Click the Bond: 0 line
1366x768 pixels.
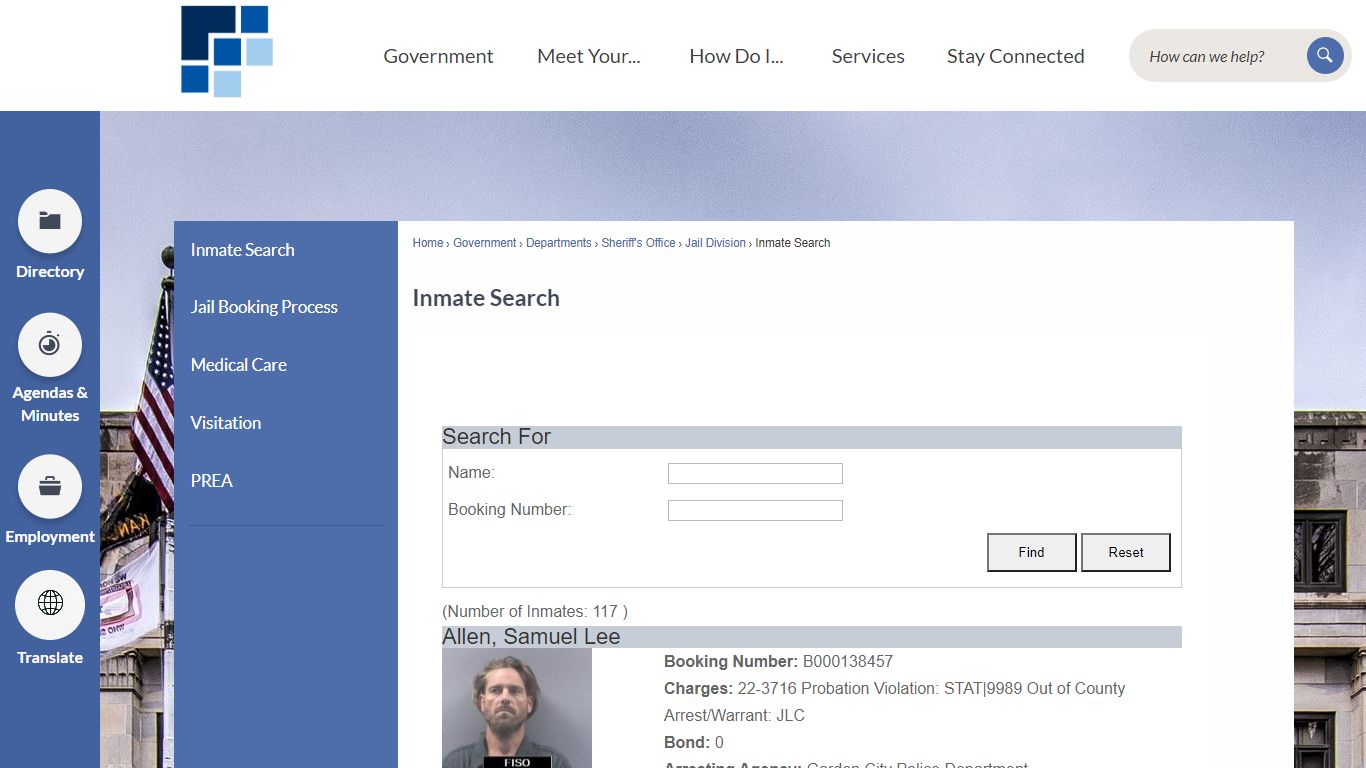coord(694,742)
